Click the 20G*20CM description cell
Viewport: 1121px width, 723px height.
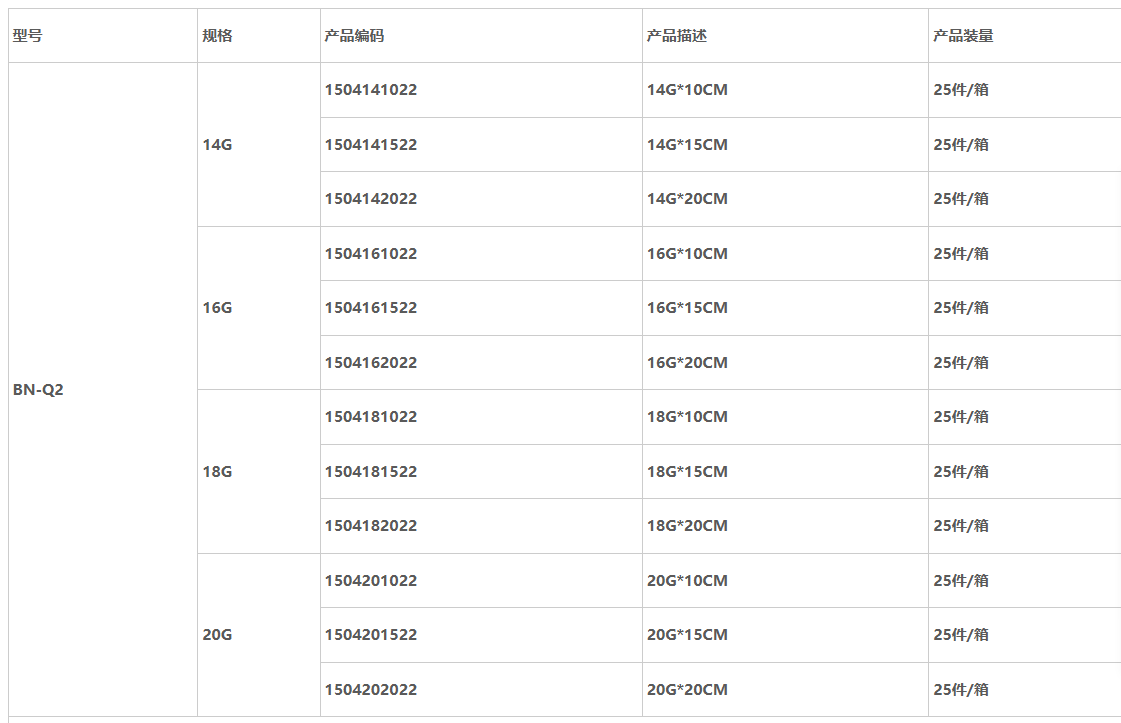tap(687, 690)
